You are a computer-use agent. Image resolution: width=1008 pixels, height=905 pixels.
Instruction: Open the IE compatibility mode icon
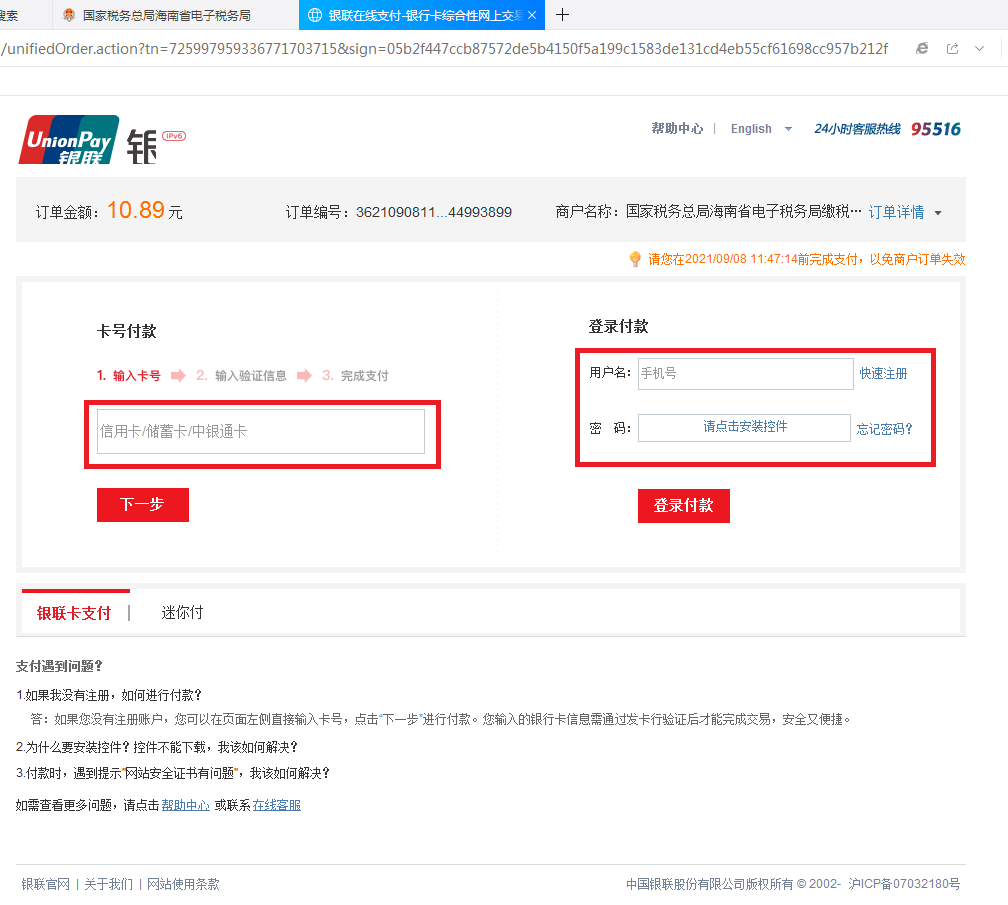[922, 48]
